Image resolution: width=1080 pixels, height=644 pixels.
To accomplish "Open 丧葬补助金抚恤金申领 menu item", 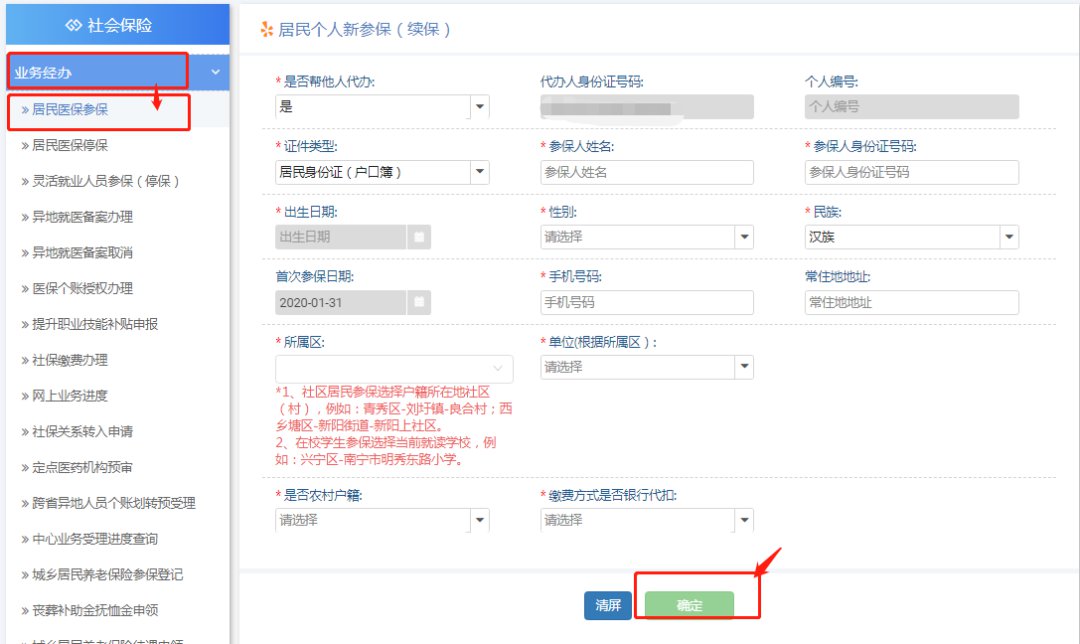I will click(90, 610).
